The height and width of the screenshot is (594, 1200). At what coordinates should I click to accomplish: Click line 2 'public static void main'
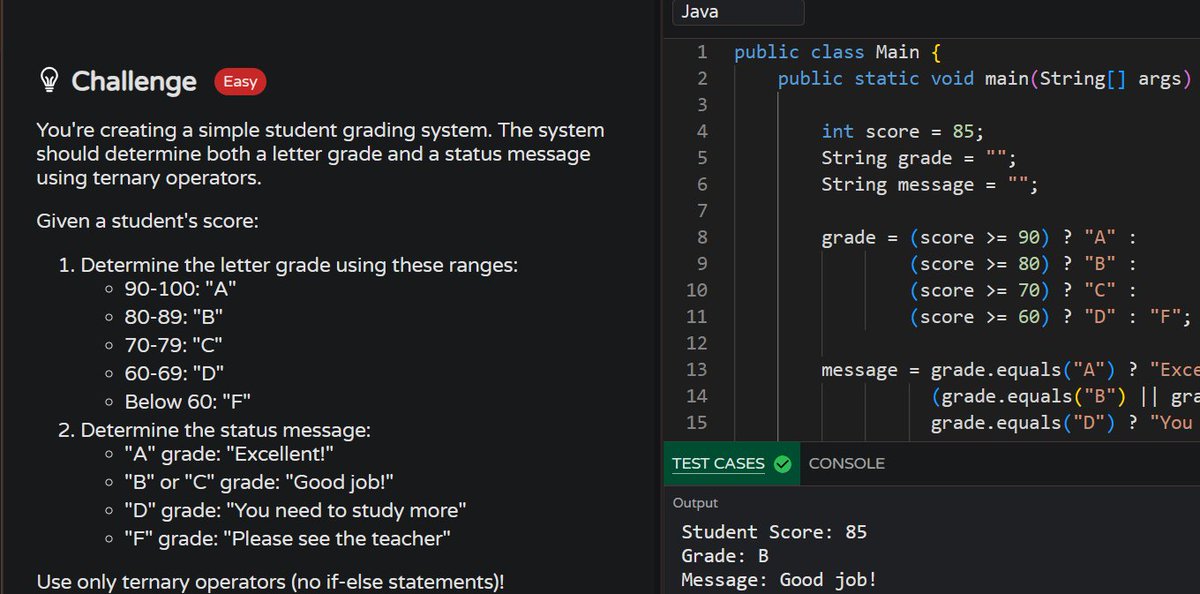[x=984, y=78]
